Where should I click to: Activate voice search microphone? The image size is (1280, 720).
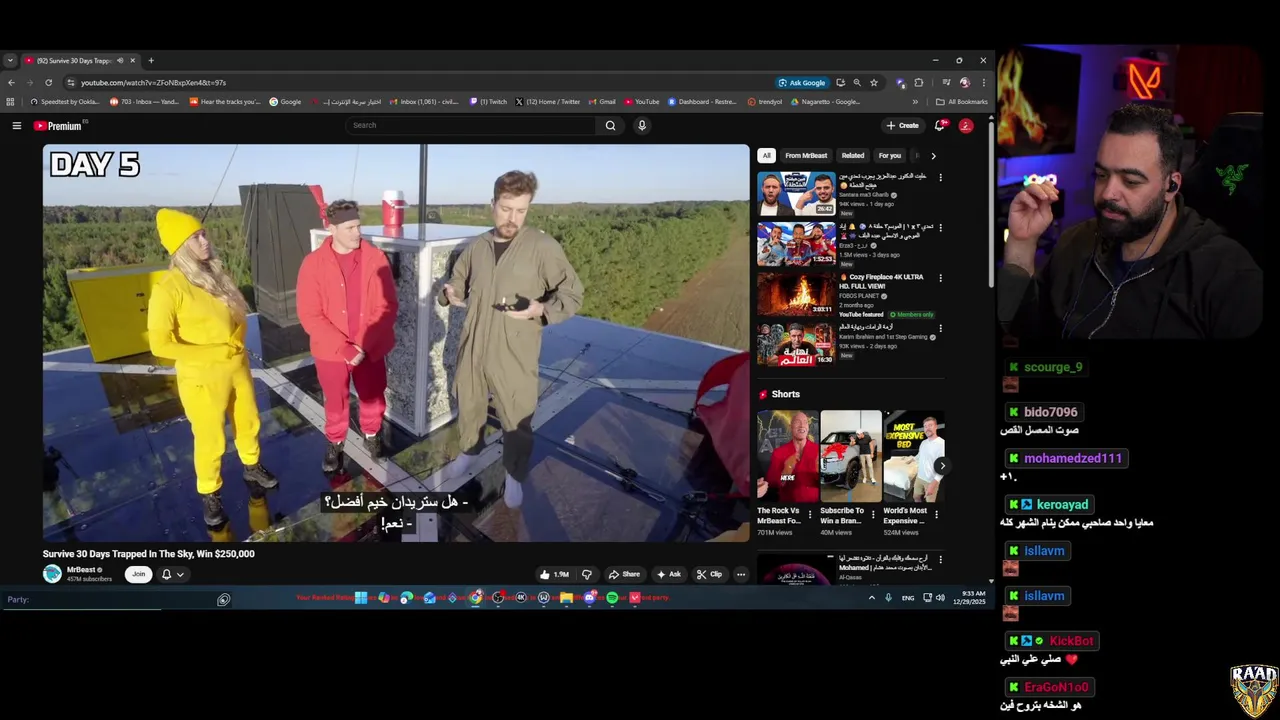tap(642, 125)
